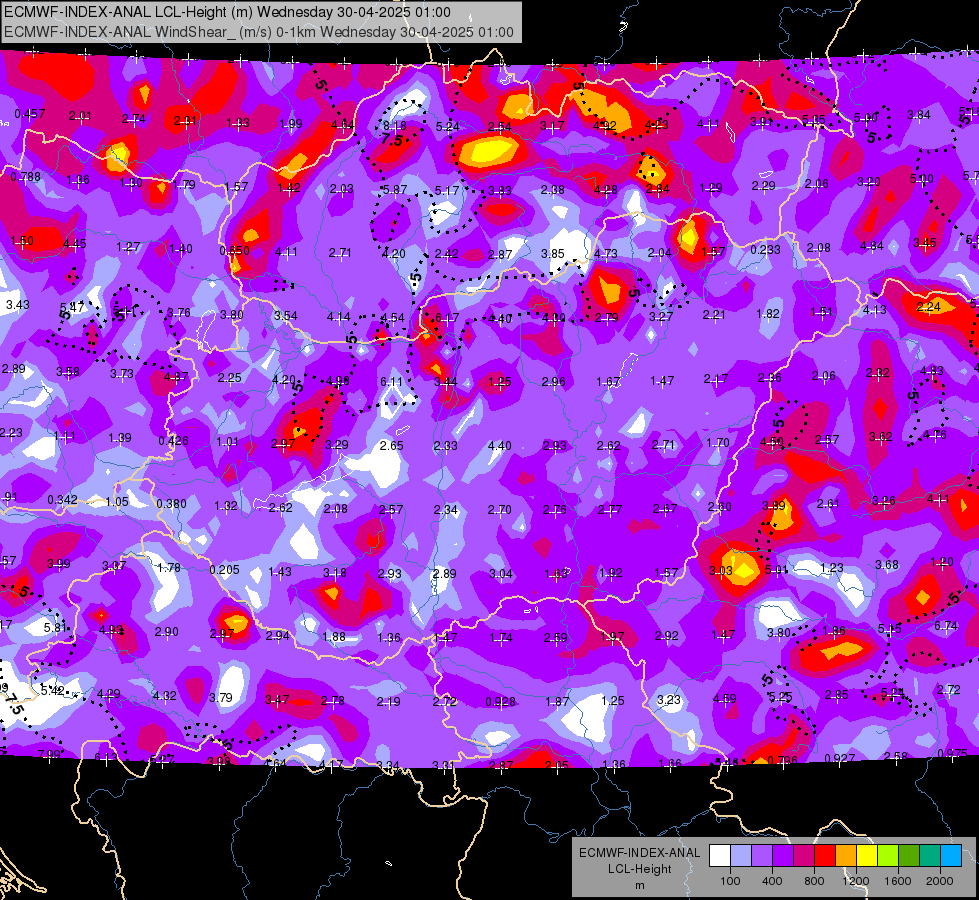
Task: Click the sky blue legend swatch
Action: (951, 856)
